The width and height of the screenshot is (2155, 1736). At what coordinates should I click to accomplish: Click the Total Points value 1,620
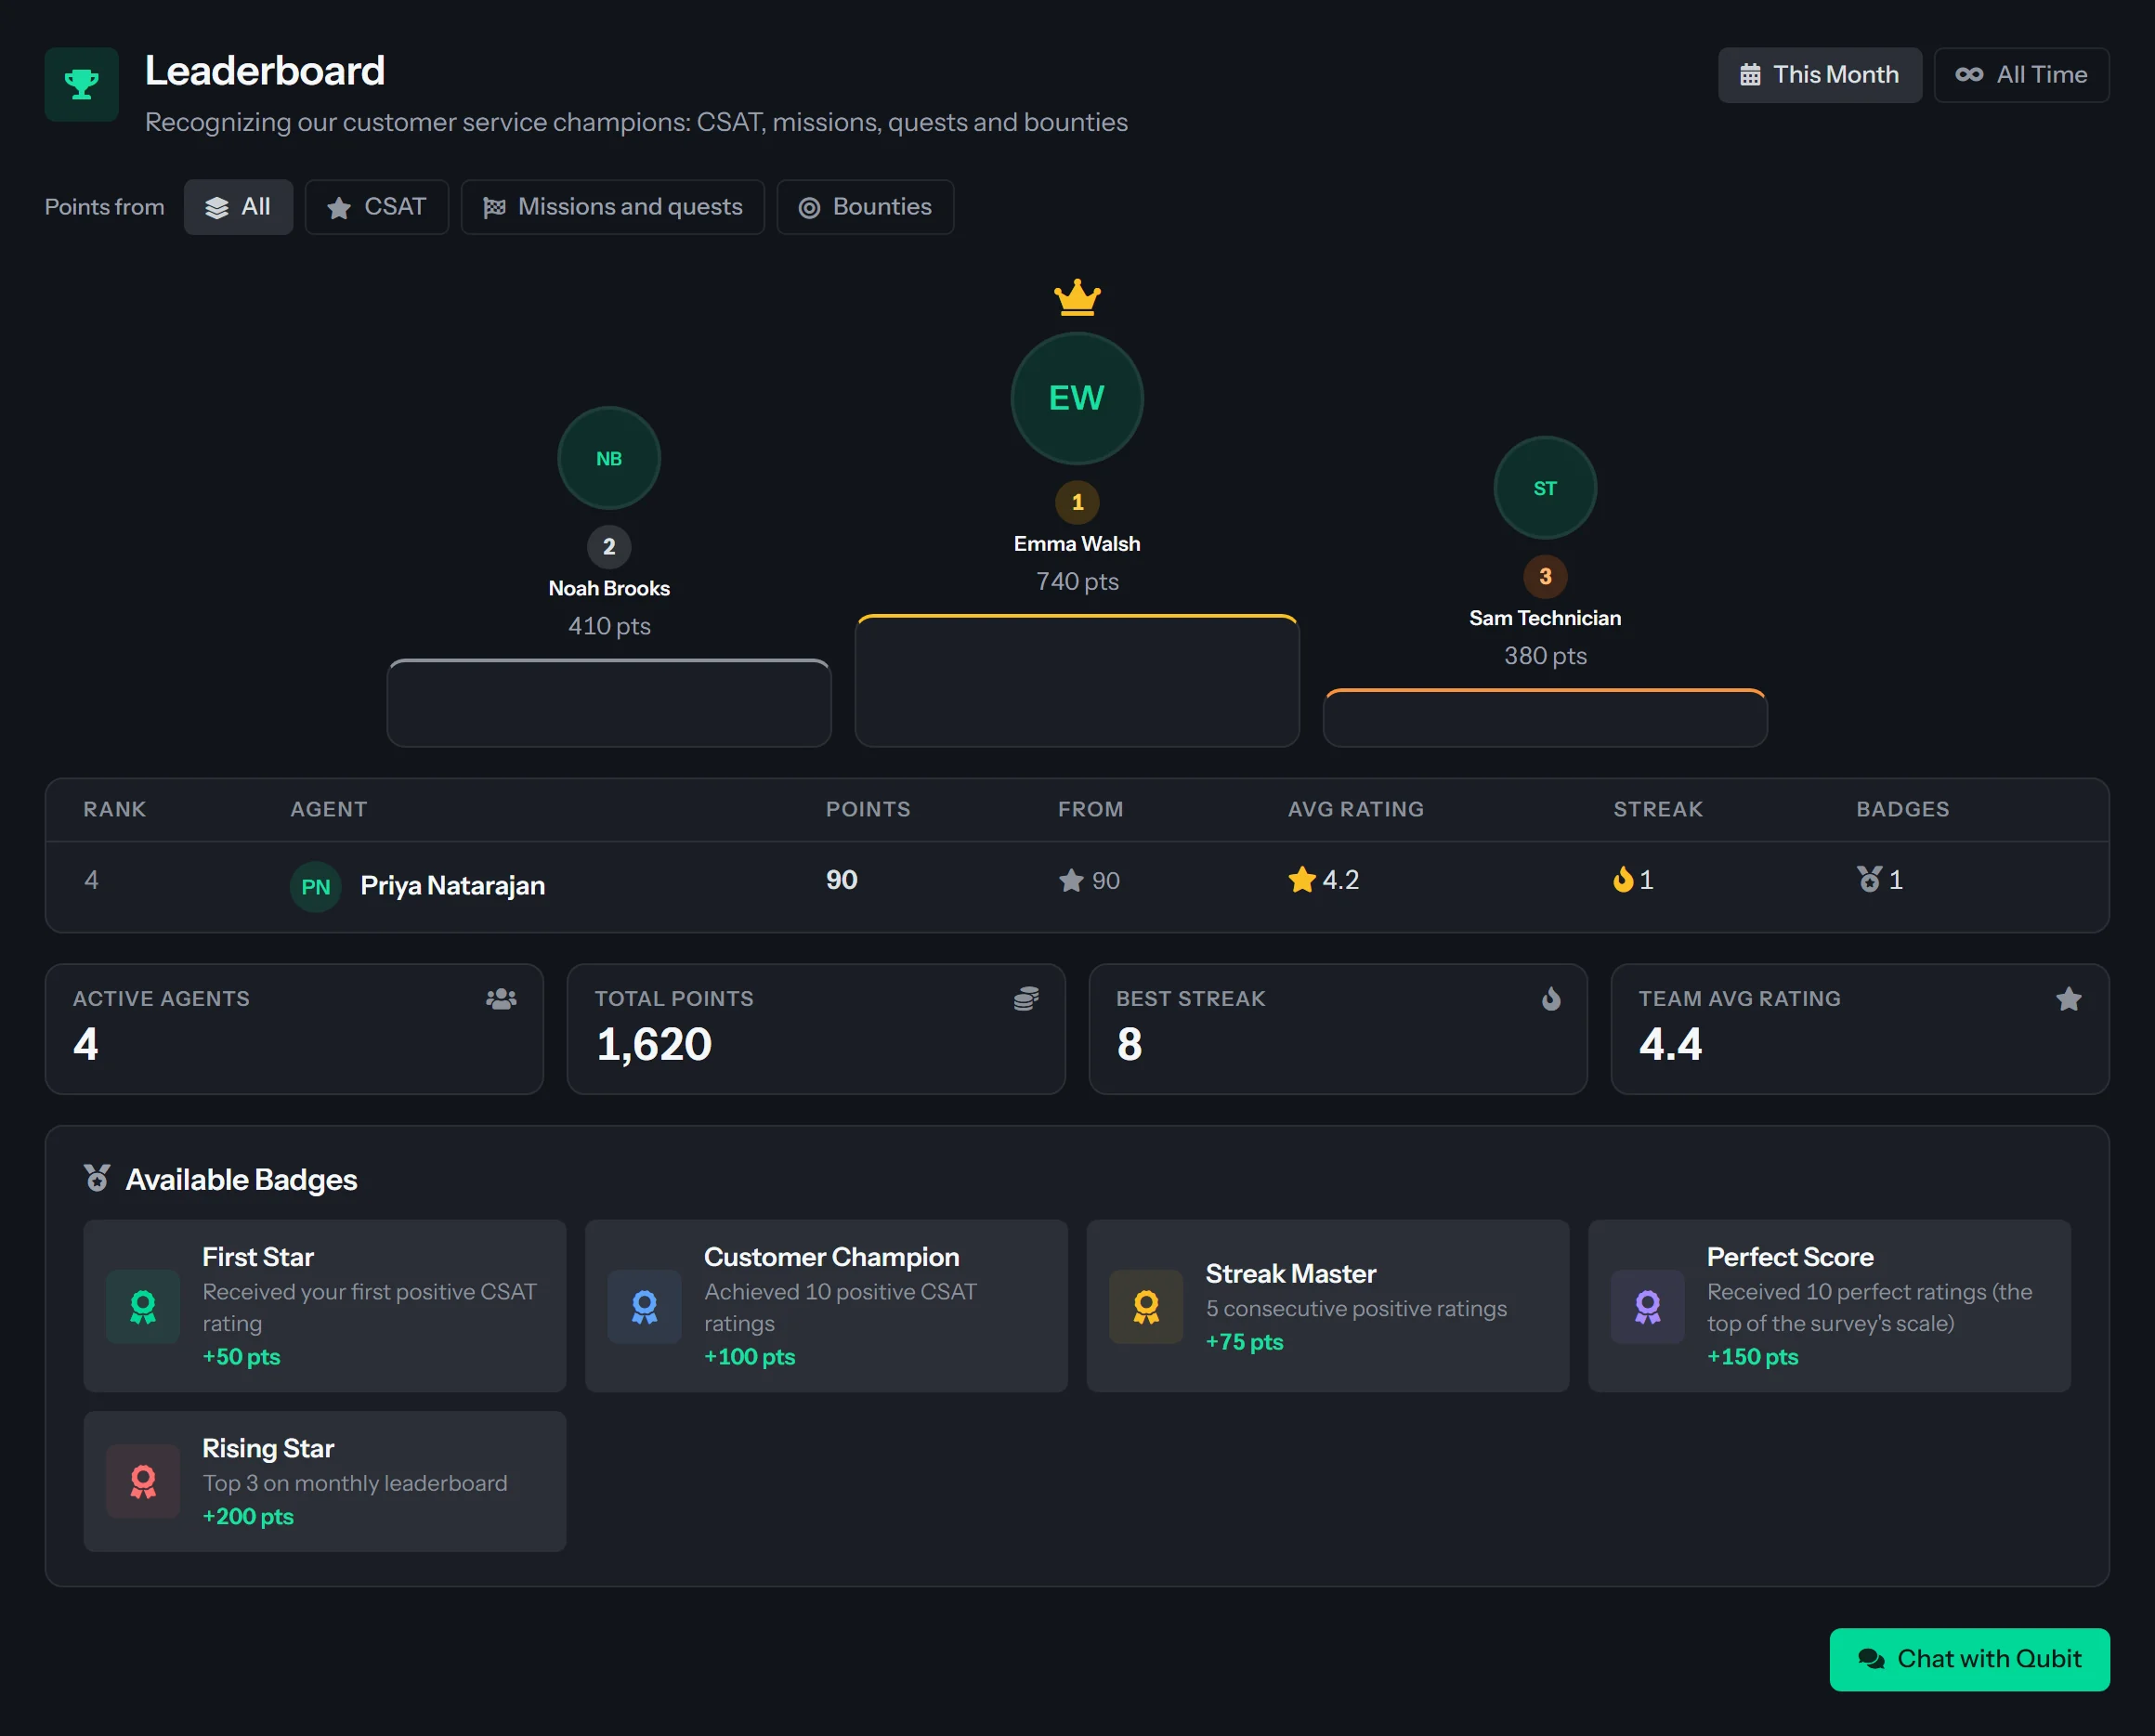pyautogui.click(x=654, y=1045)
